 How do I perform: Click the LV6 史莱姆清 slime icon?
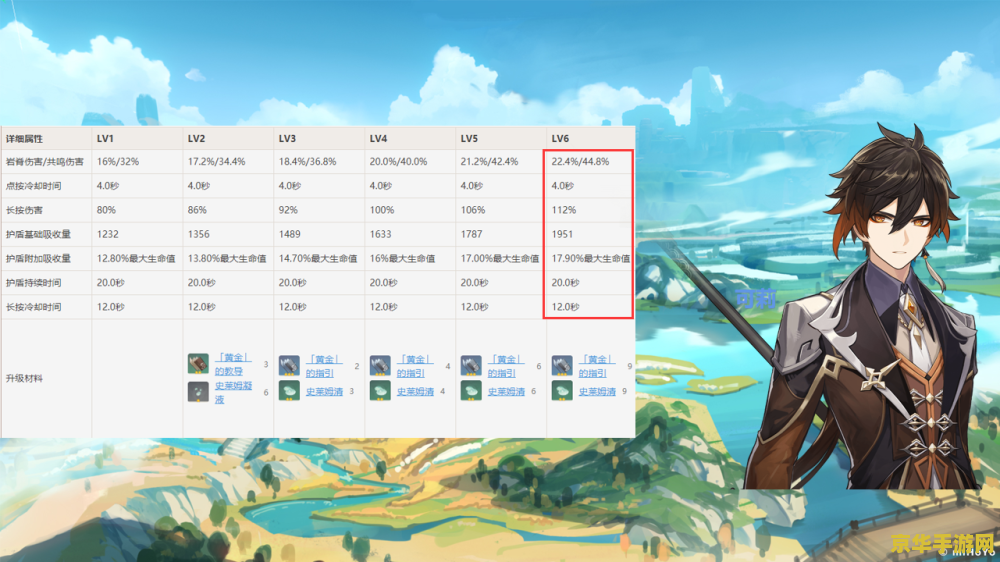coord(562,390)
